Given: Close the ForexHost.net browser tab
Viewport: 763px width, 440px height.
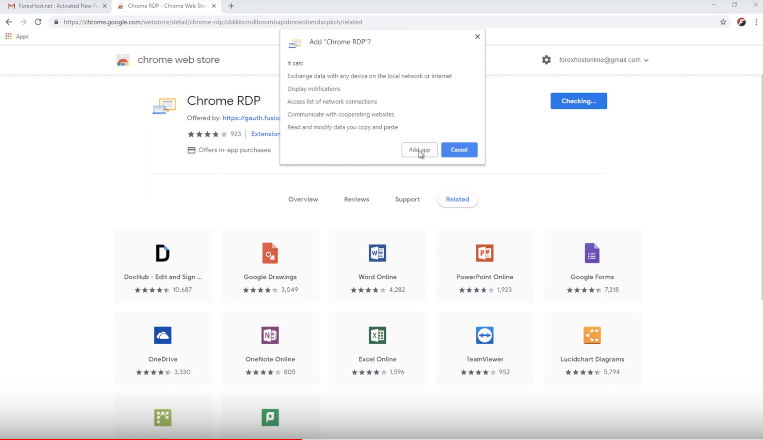Looking at the screenshot, I should [x=105, y=6].
